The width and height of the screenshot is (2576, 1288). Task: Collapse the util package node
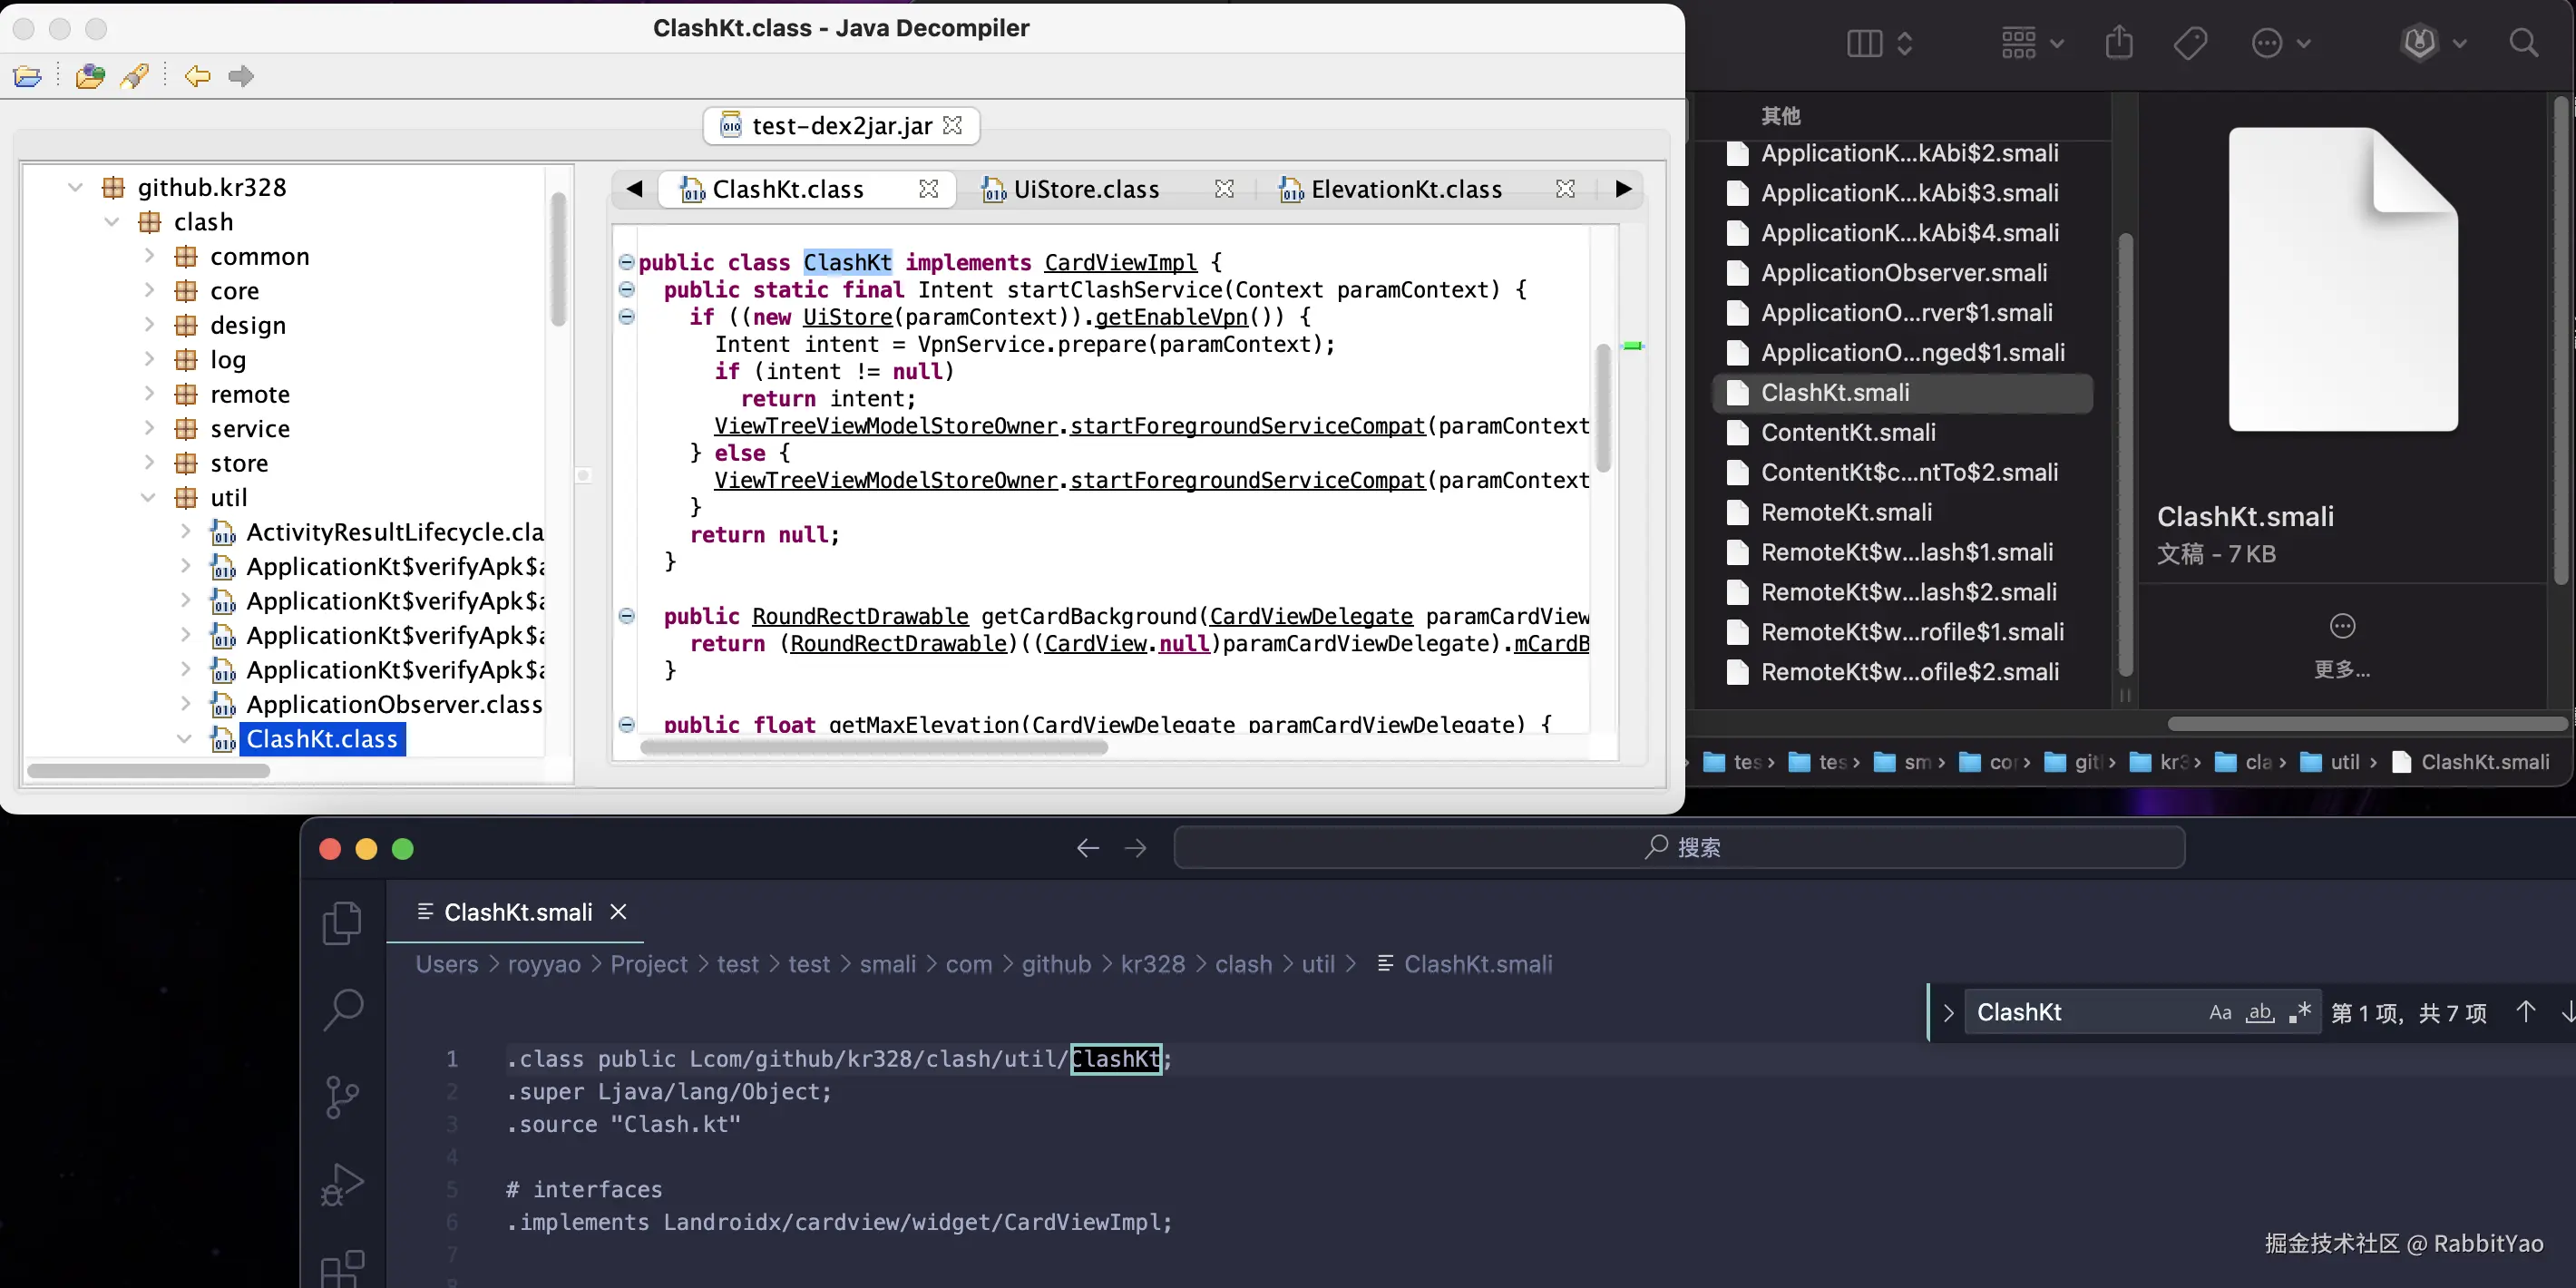149,497
